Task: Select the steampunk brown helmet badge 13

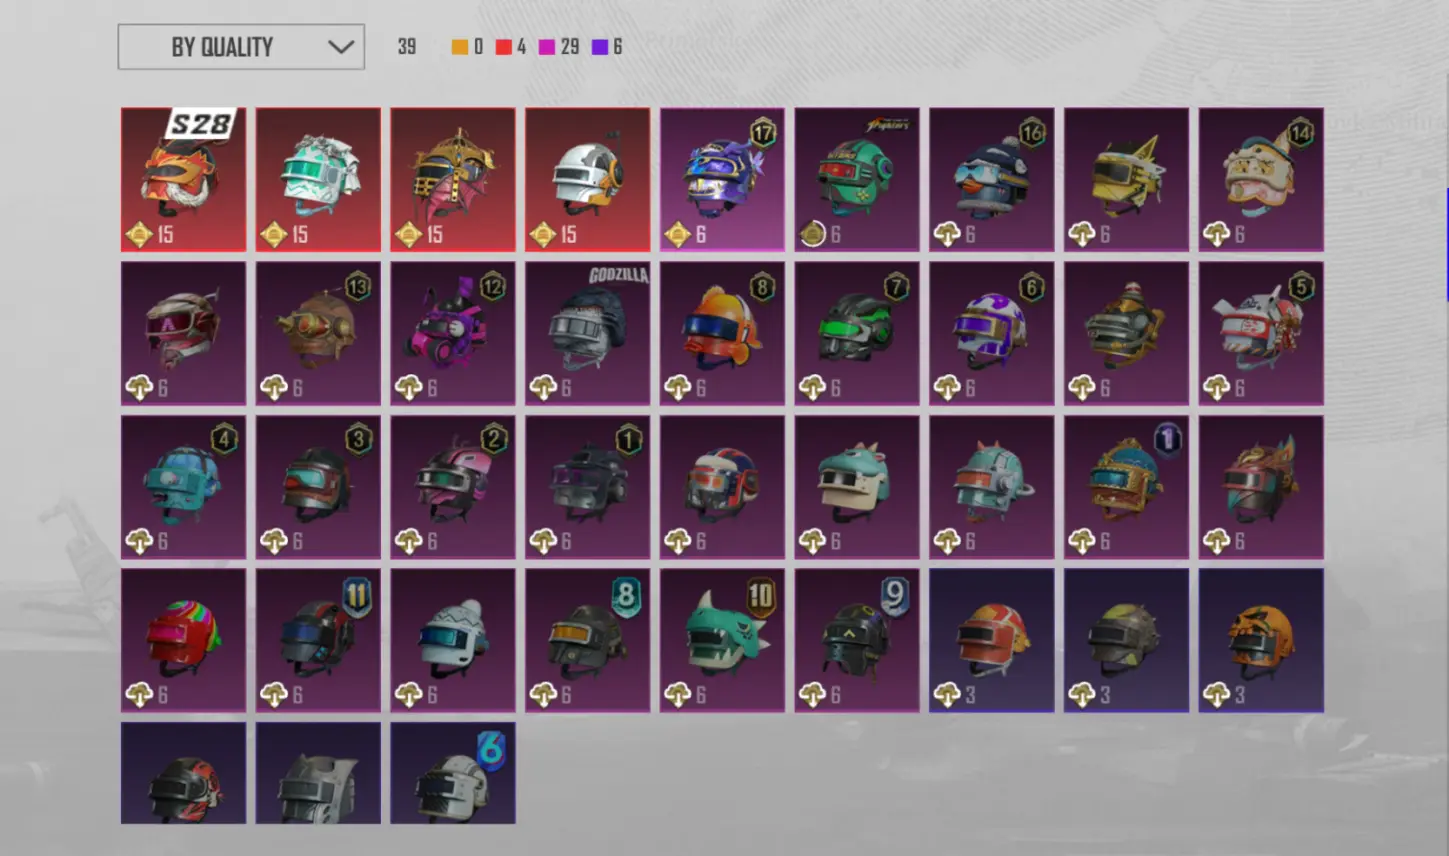Action: [x=318, y=334]
